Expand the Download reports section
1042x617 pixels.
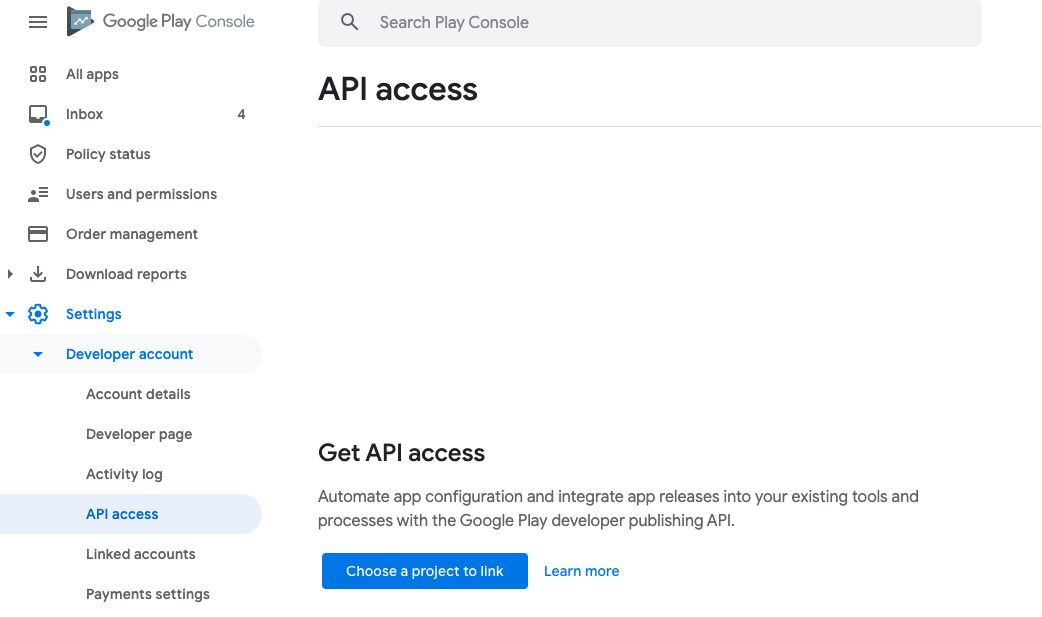tap(10, 274)
